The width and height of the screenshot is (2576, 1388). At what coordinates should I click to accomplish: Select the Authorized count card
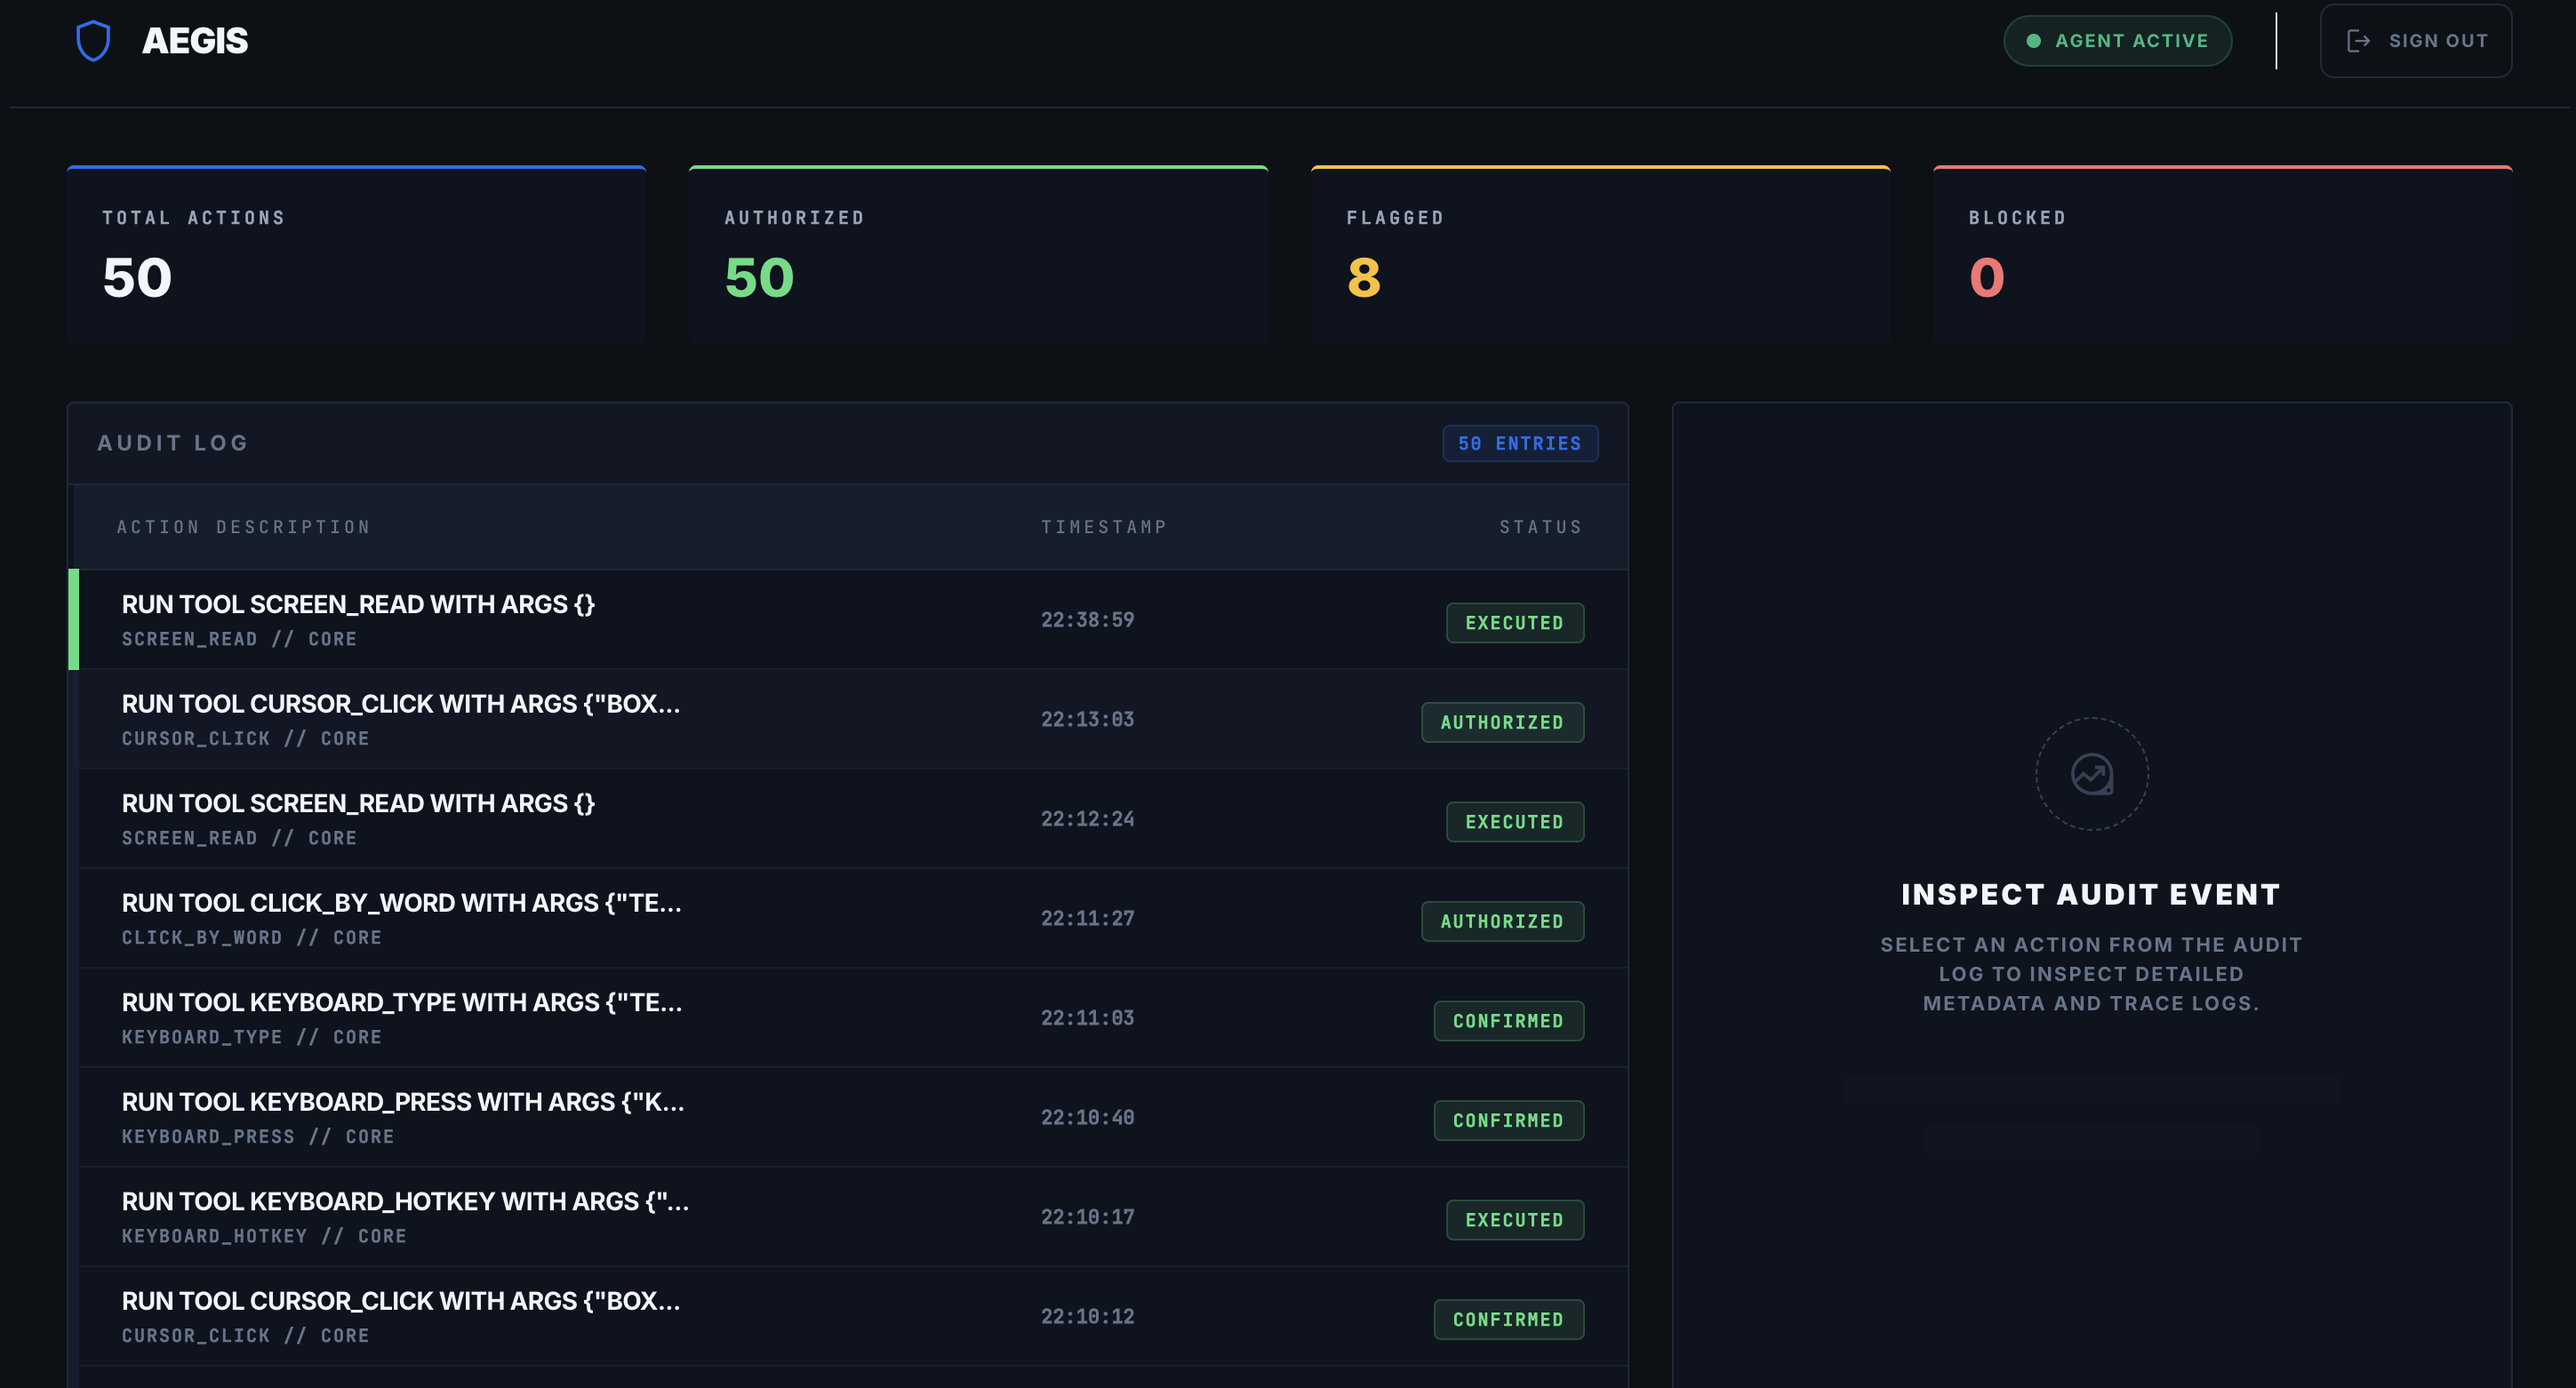[978, 256]
